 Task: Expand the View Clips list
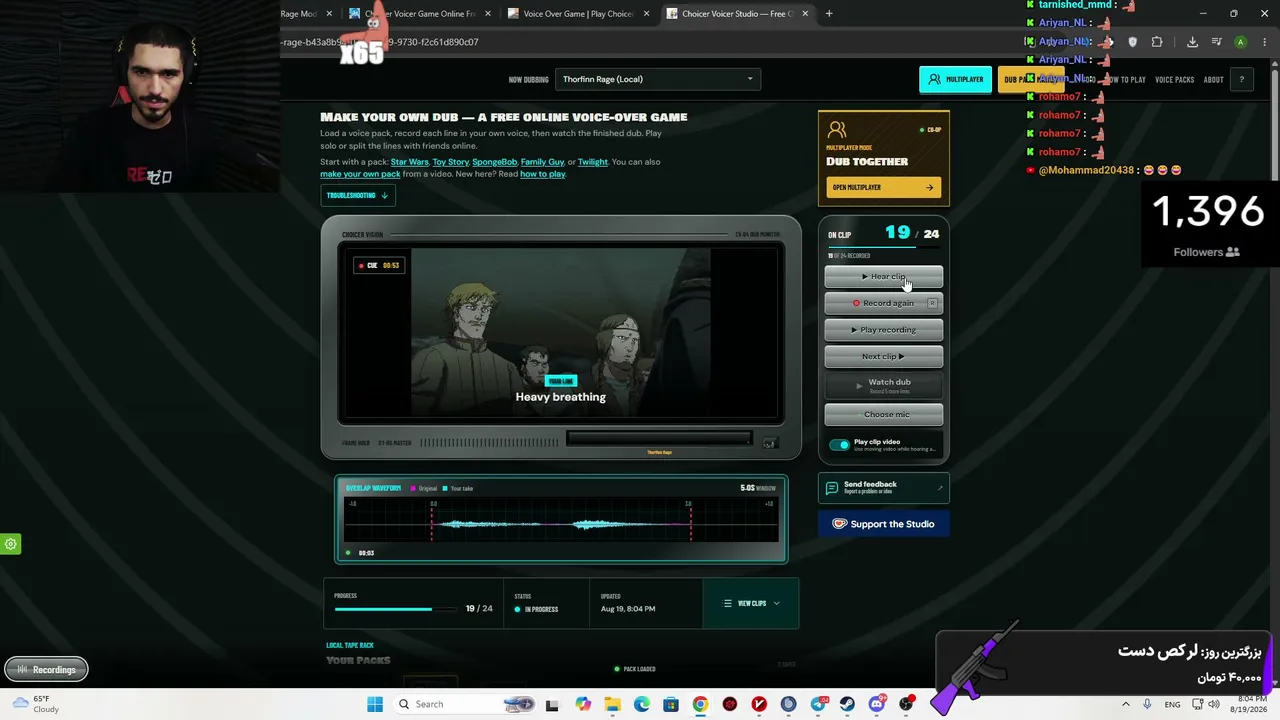click(x=751, y=604)
